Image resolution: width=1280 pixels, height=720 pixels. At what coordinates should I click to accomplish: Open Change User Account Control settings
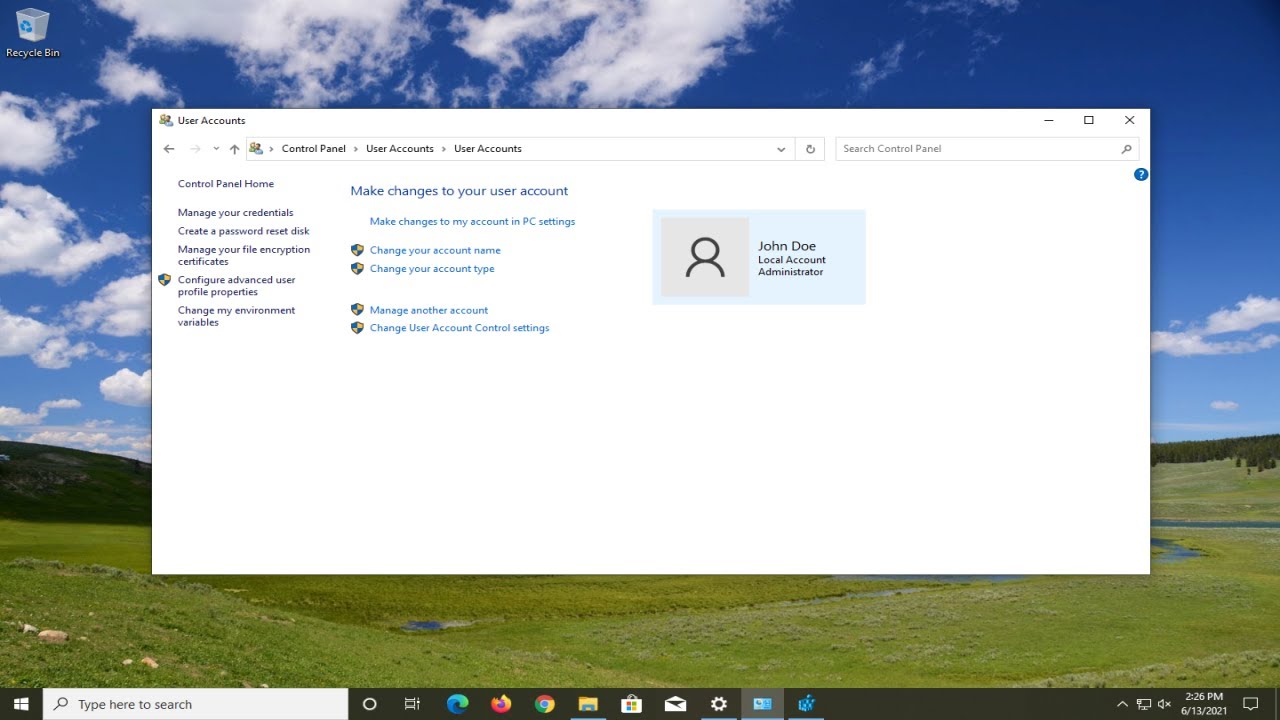coord(459,328)
